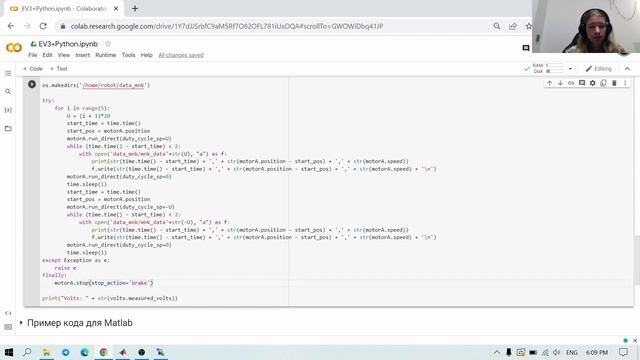The image size is (640, 360).
Task: Share this page icon in address bar
Action: tap(513, 26)
